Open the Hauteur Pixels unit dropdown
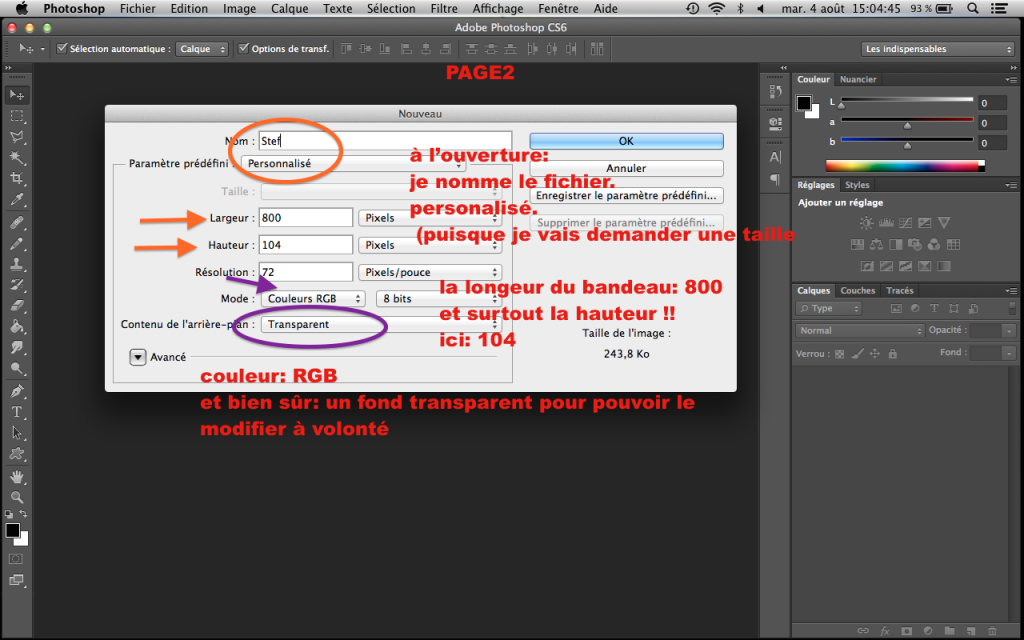Viewport: 1024px width, 640px height. click(430, 245)
